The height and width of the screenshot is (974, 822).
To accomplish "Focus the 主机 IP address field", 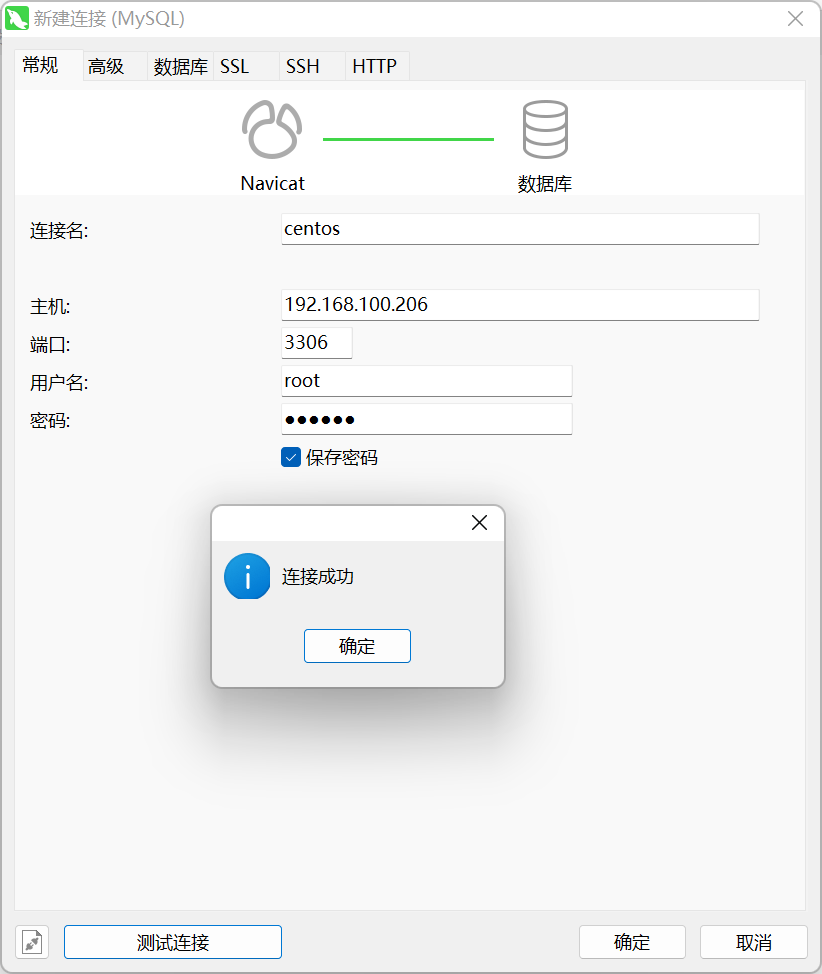I will (x=520, y=305).
